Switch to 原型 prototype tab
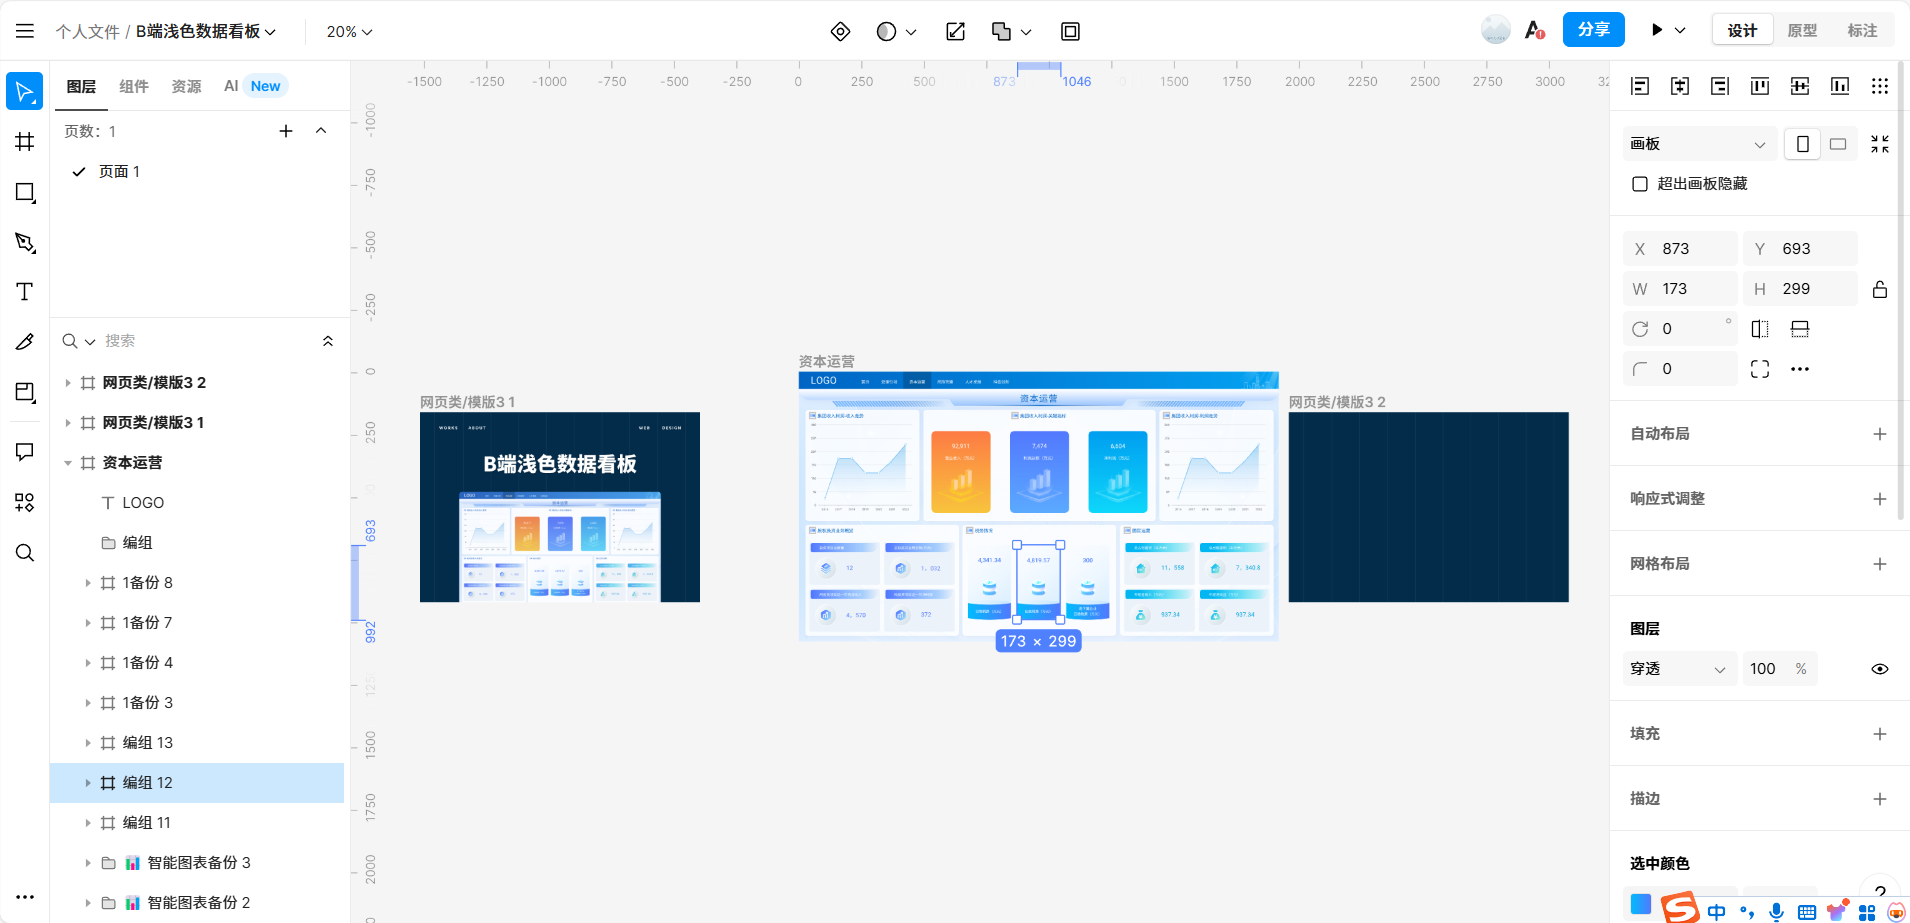 [1802, 31]
